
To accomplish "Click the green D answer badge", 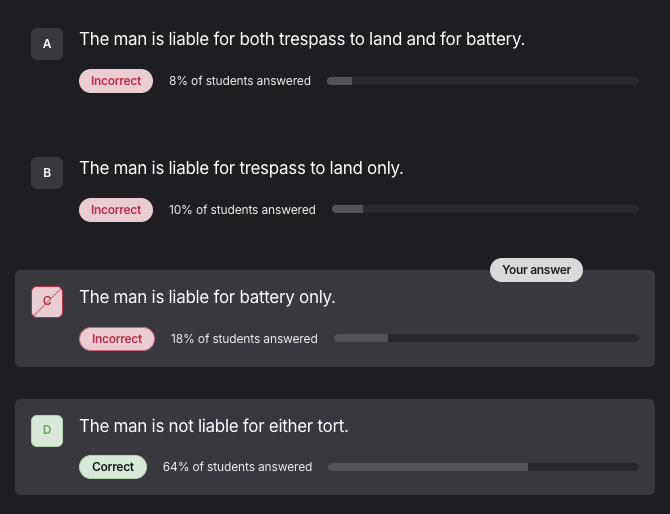I will tap(47, 431).
